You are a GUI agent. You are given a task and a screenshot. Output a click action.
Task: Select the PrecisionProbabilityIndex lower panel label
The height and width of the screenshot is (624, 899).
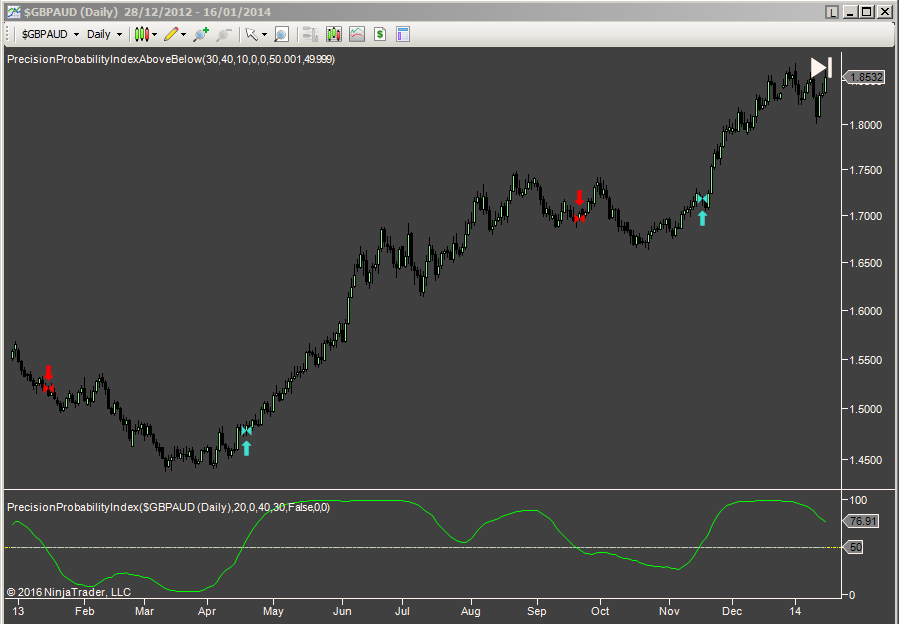click(x=169, y=507)
